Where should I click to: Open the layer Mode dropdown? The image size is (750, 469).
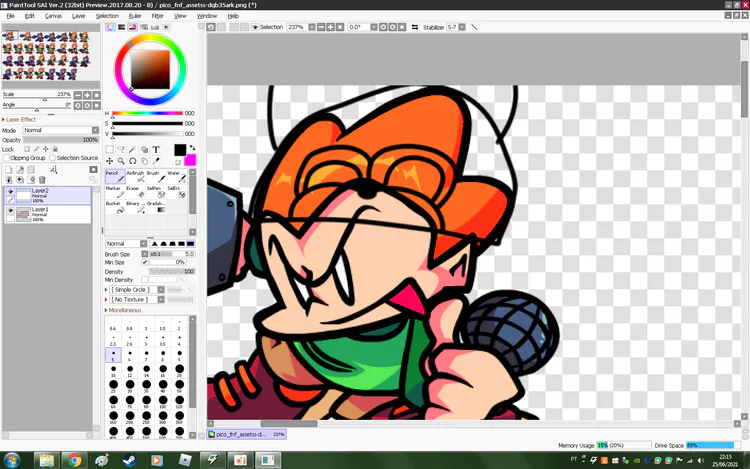[61, 130]
